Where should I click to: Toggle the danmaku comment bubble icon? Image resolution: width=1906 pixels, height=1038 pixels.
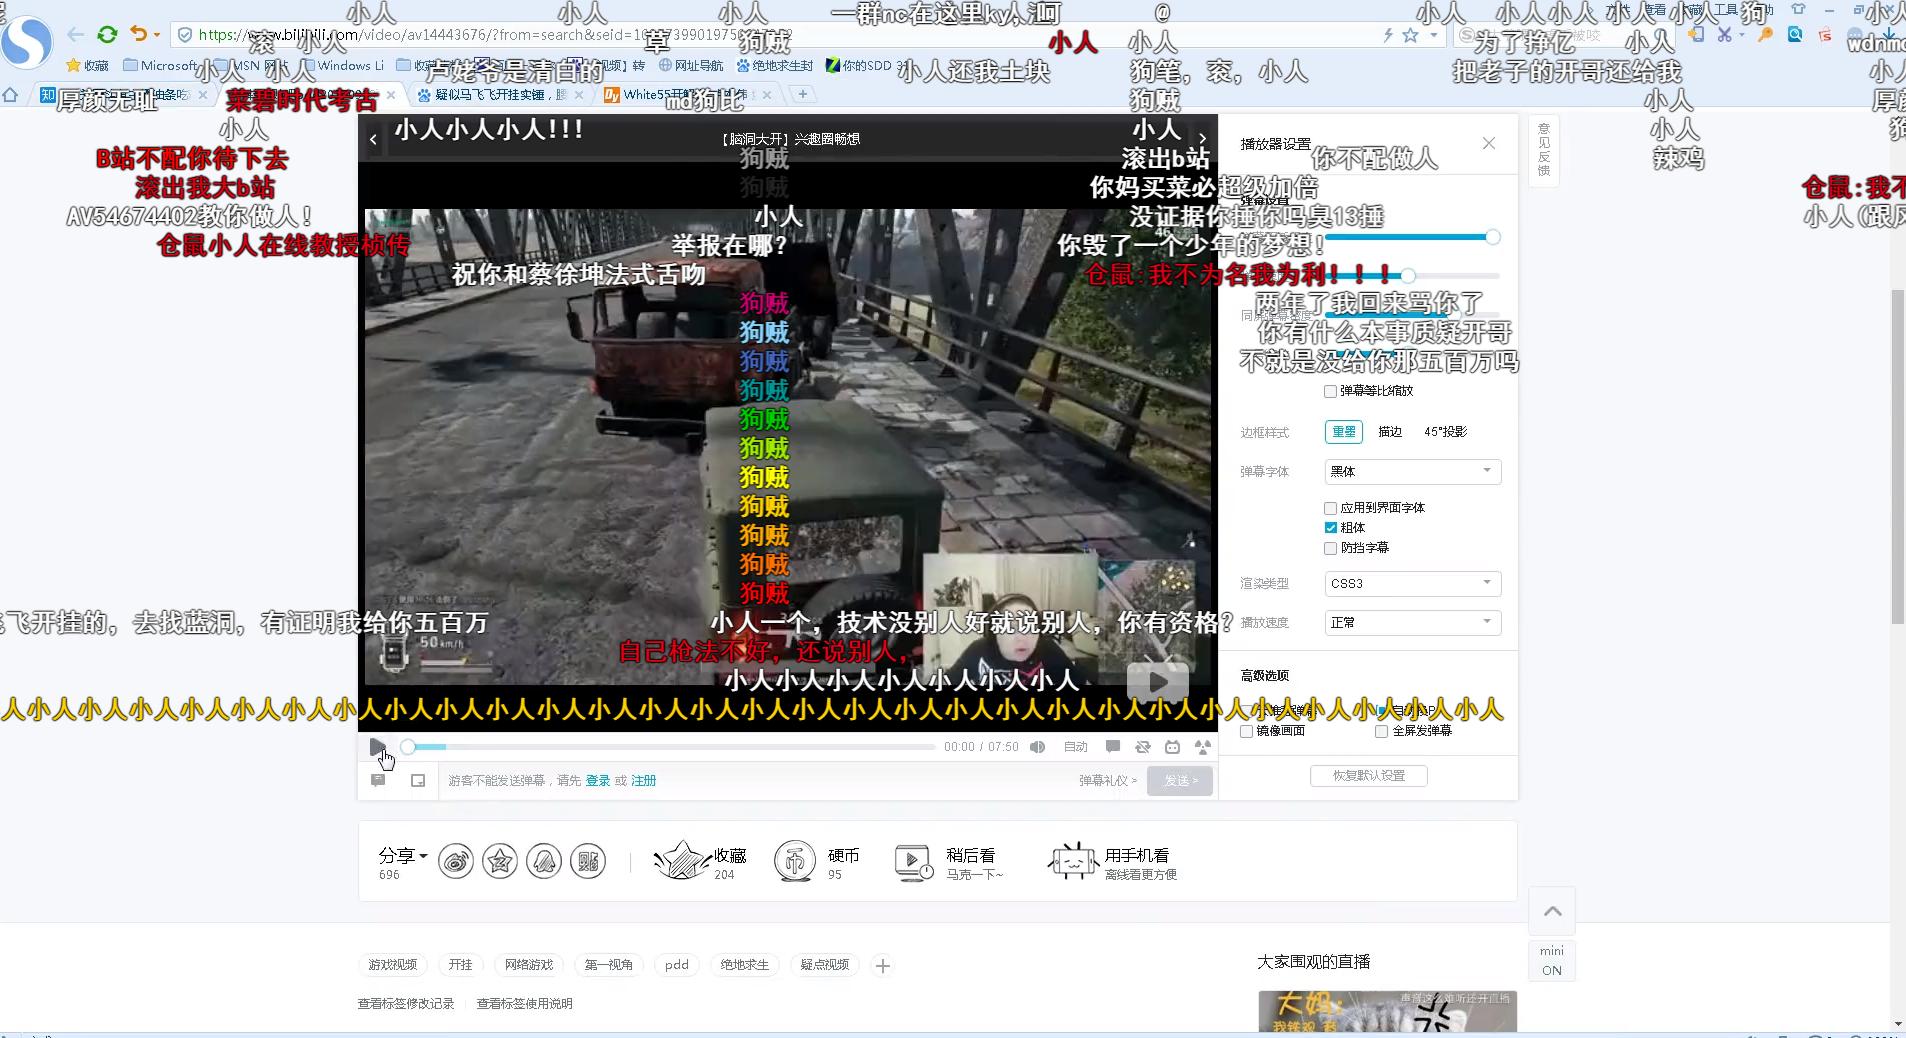click(1112, 747)
